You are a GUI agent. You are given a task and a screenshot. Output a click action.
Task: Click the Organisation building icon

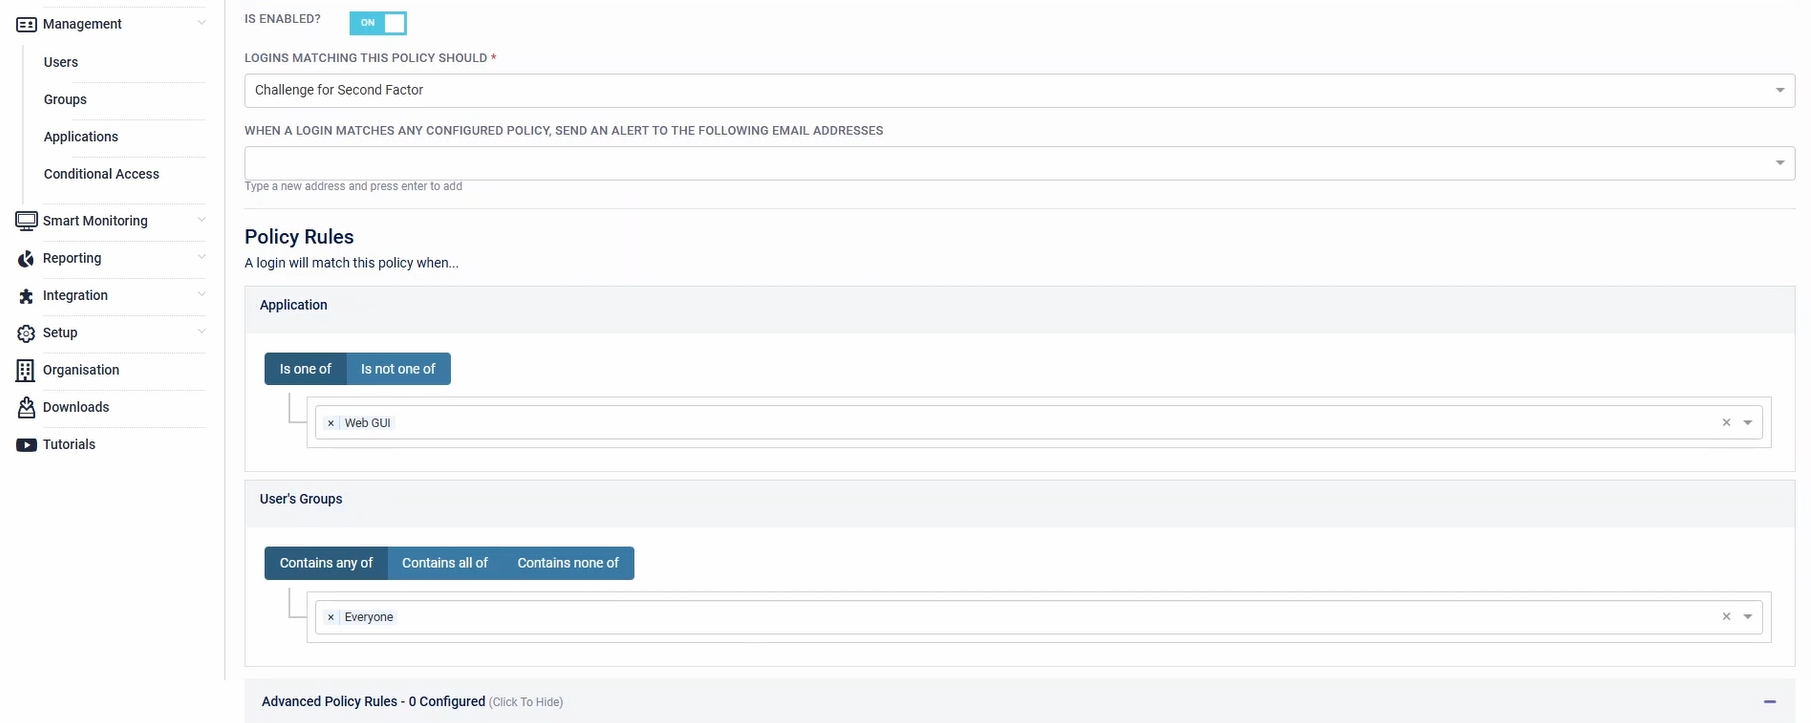(26, 370)
